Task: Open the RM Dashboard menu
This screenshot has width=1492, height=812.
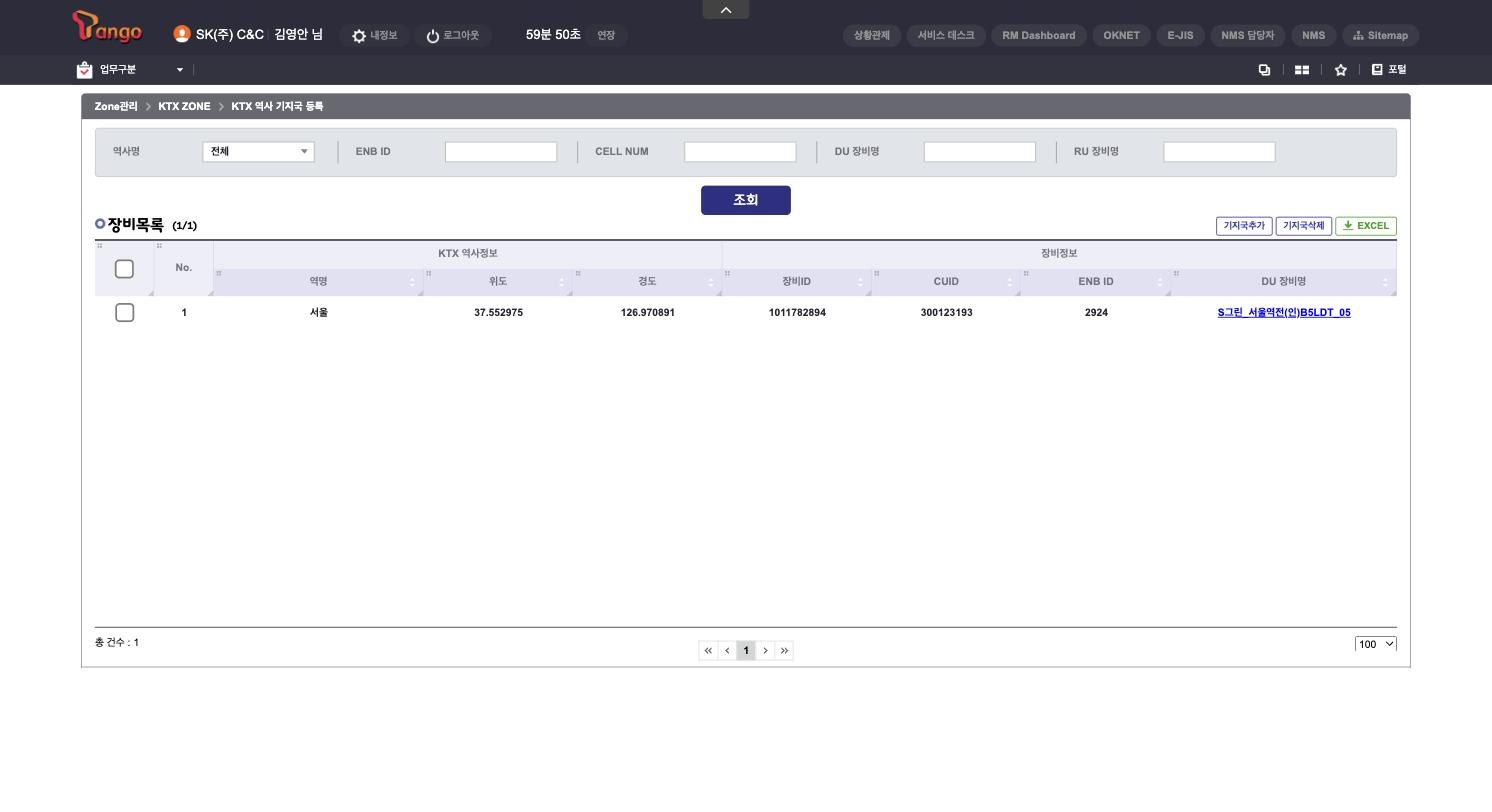Action: click(x=1039, y=35)
